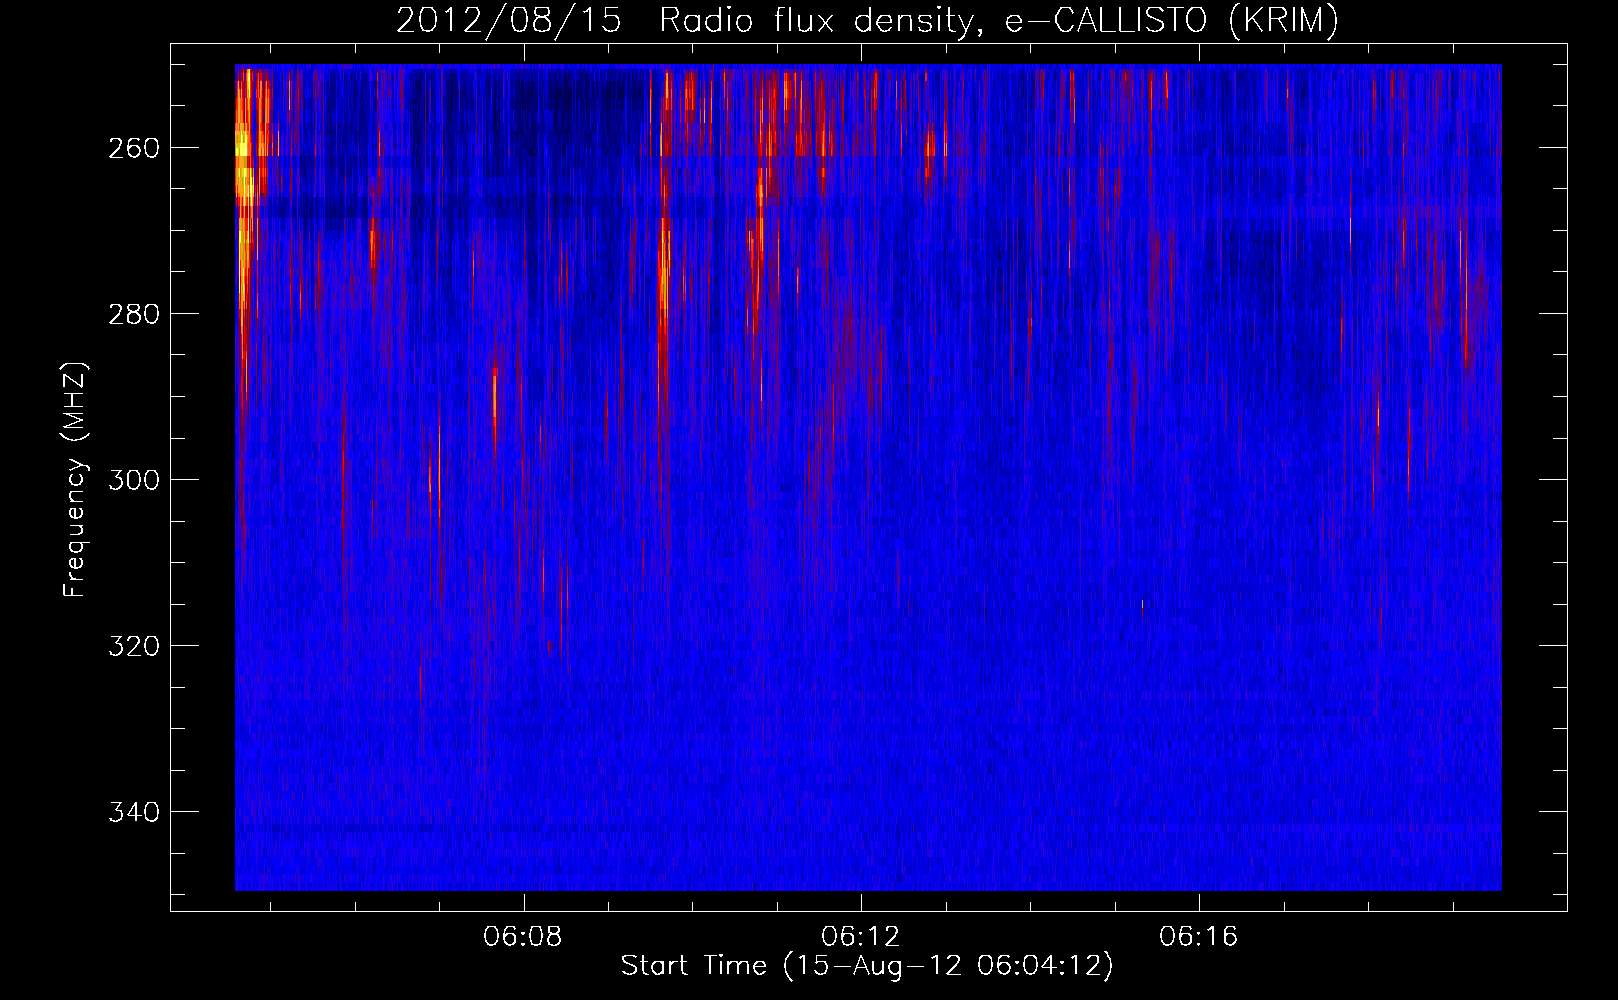Select the 320 frequency axis label
The width and height of the screenshot is (1618, 1000).
coord(133,646)
